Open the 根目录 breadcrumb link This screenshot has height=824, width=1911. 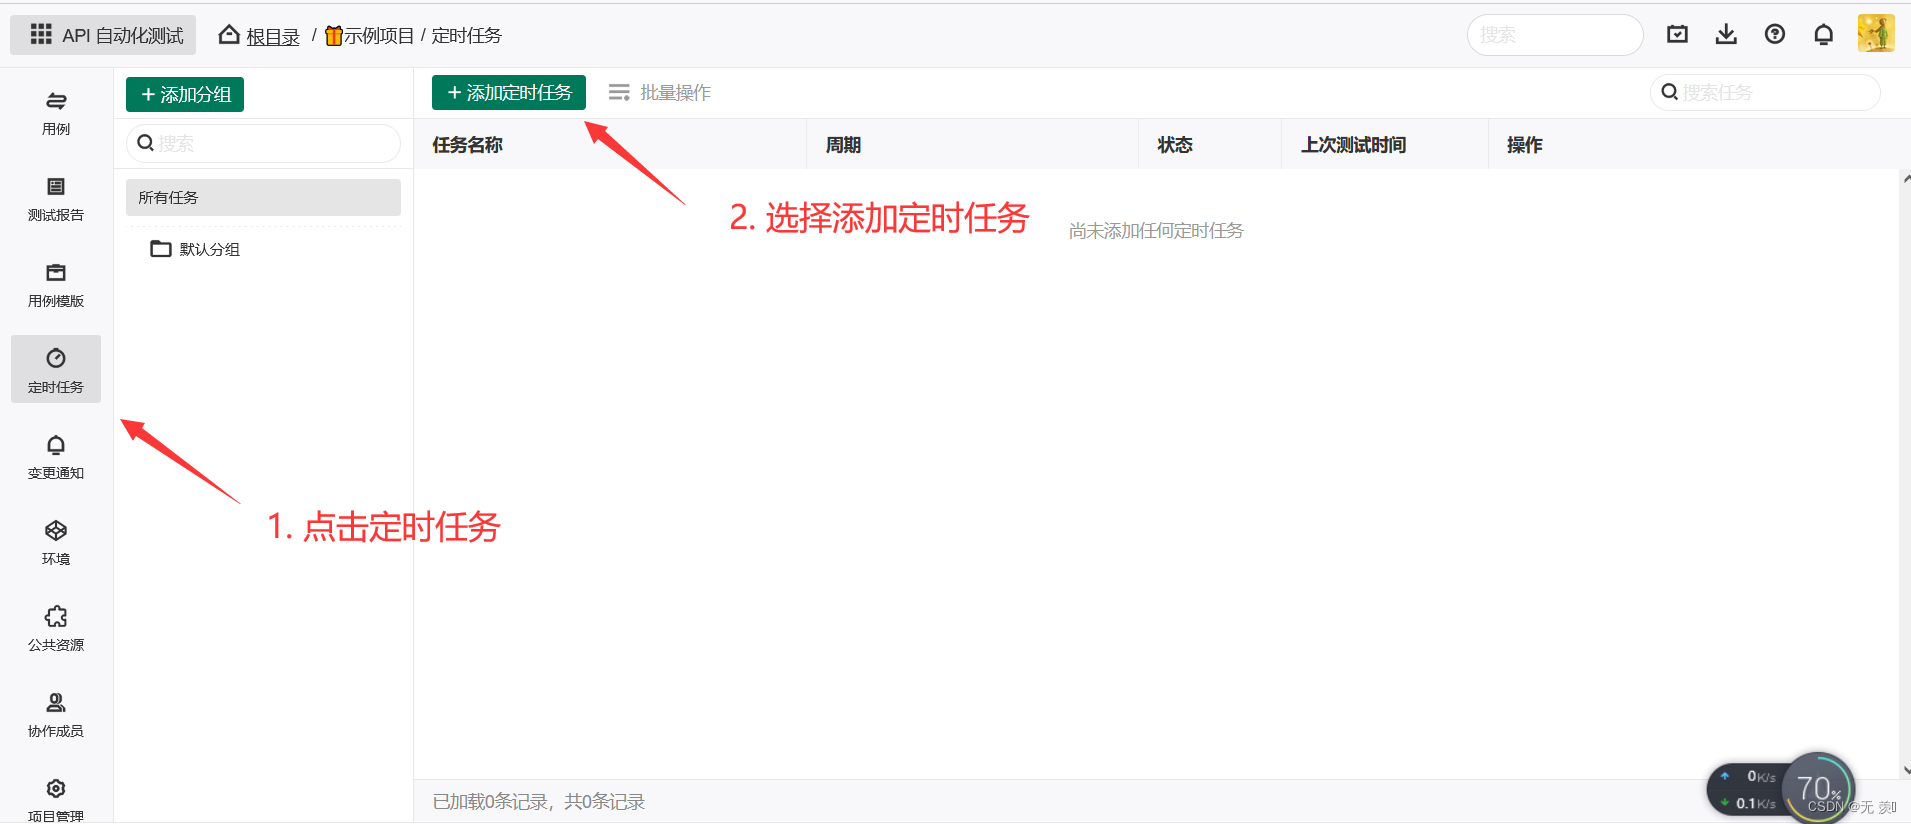273,36
